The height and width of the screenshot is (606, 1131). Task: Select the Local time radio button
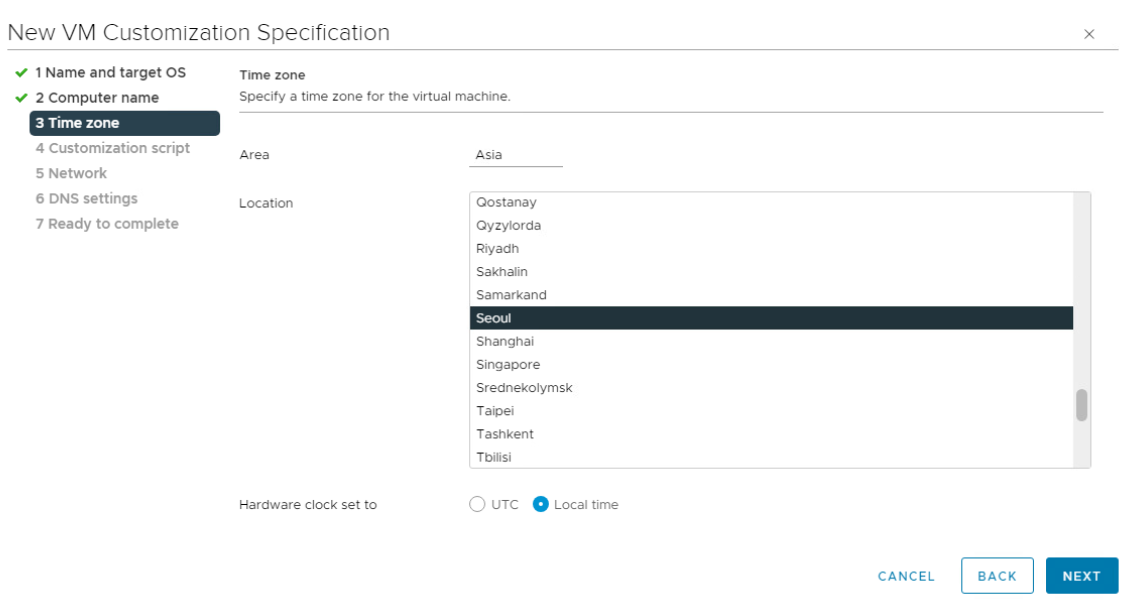[x=541, y=505]
